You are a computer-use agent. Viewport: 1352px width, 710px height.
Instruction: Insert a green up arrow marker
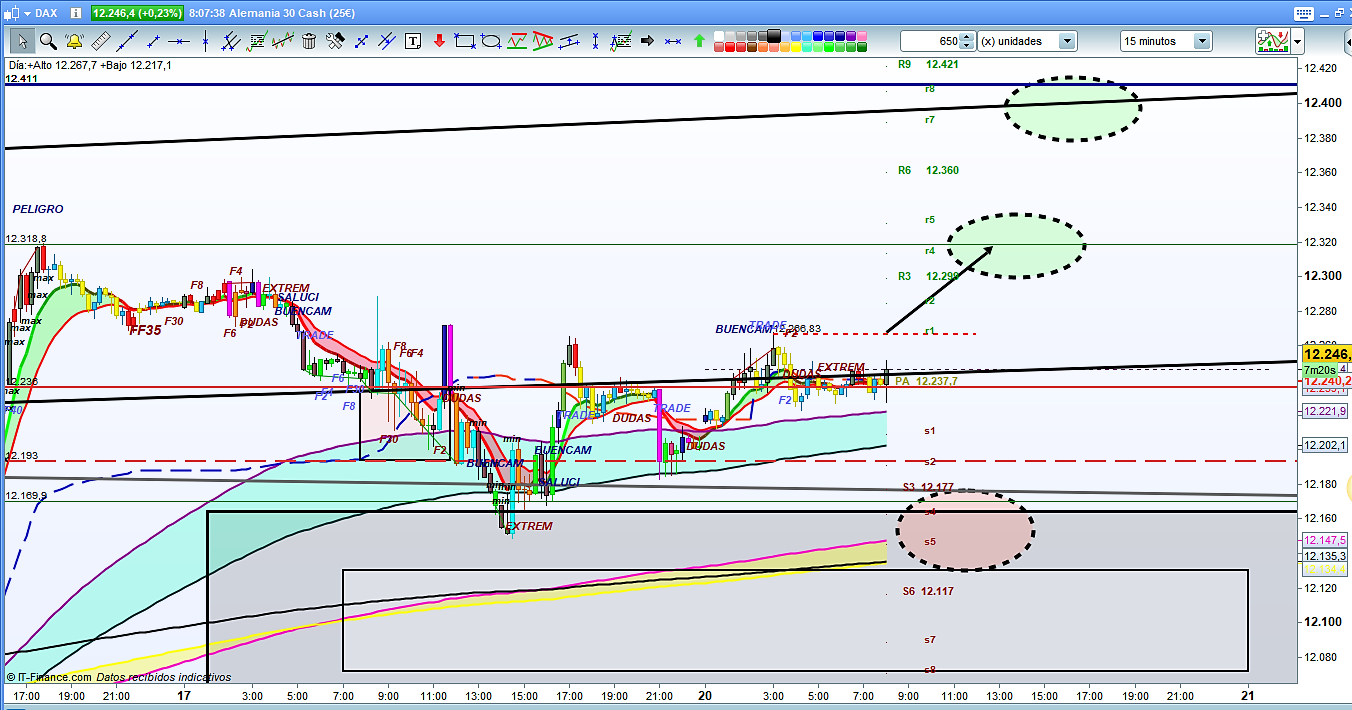(698, 41)
